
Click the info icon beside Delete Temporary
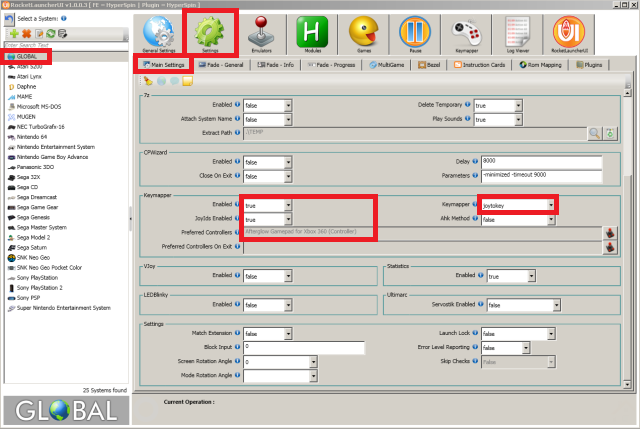click(x=467, y=104)
